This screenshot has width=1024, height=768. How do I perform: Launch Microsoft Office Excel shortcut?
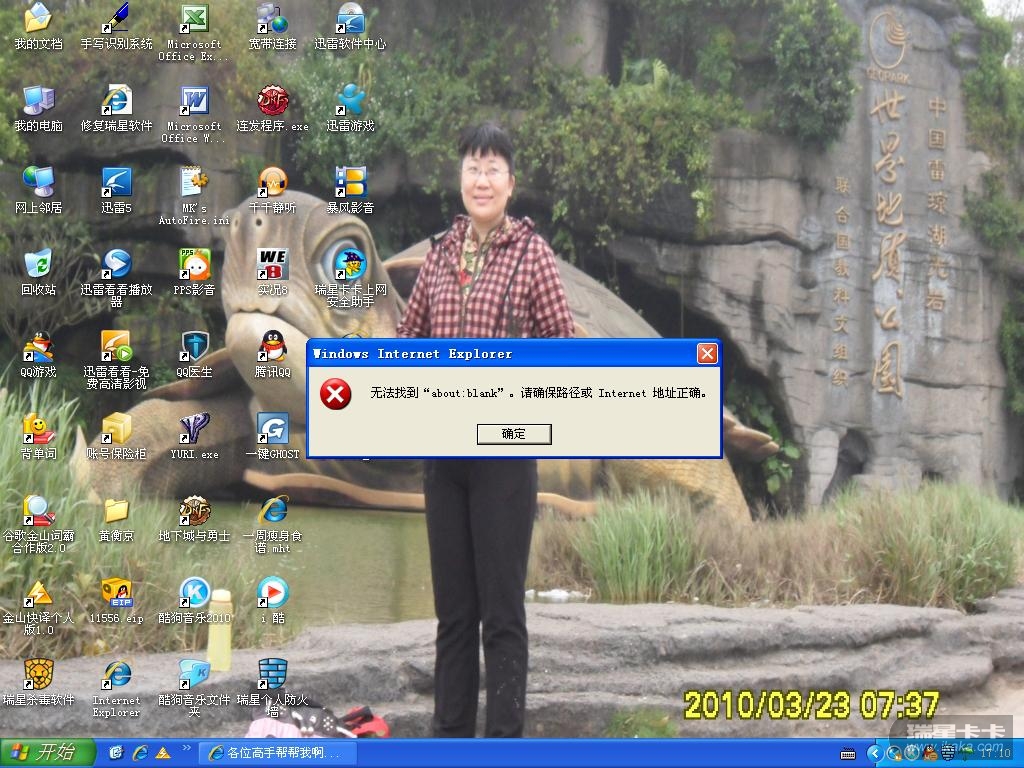click(x=194, y=33)
